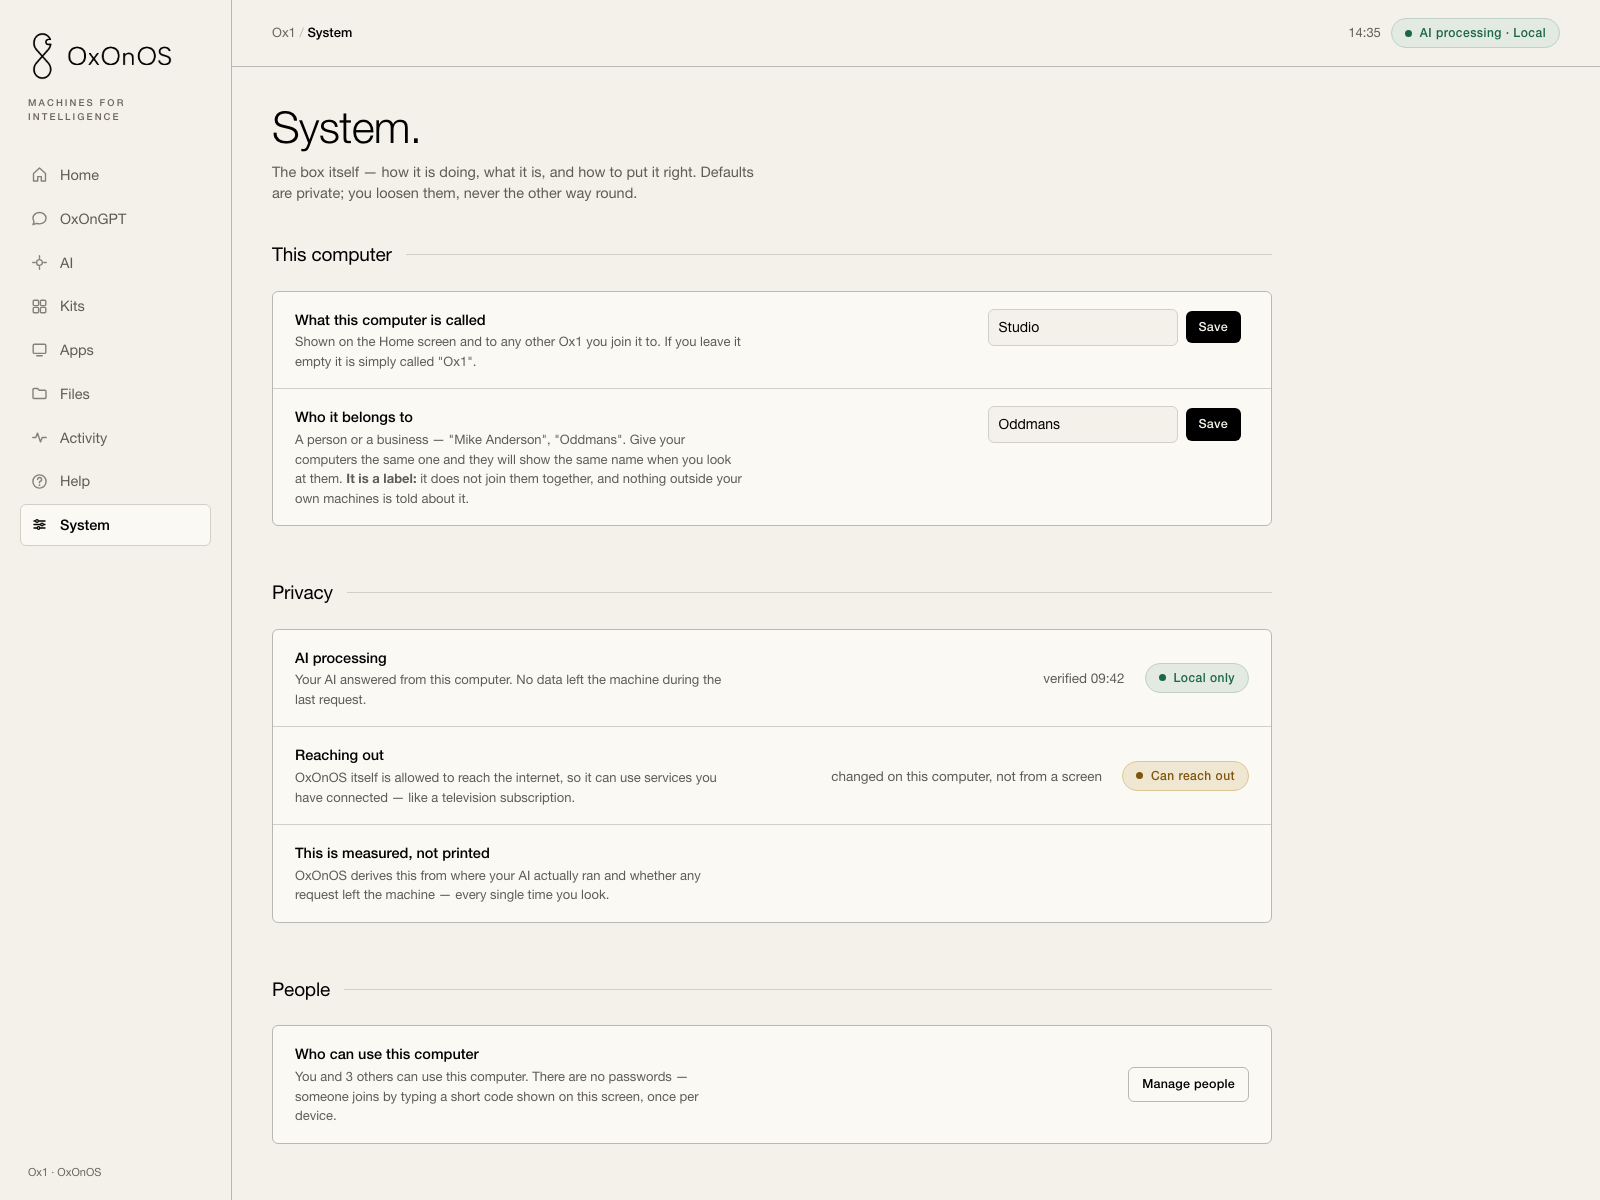
Task: Click the Help question mark icon
Action: [x=40, y=481]
